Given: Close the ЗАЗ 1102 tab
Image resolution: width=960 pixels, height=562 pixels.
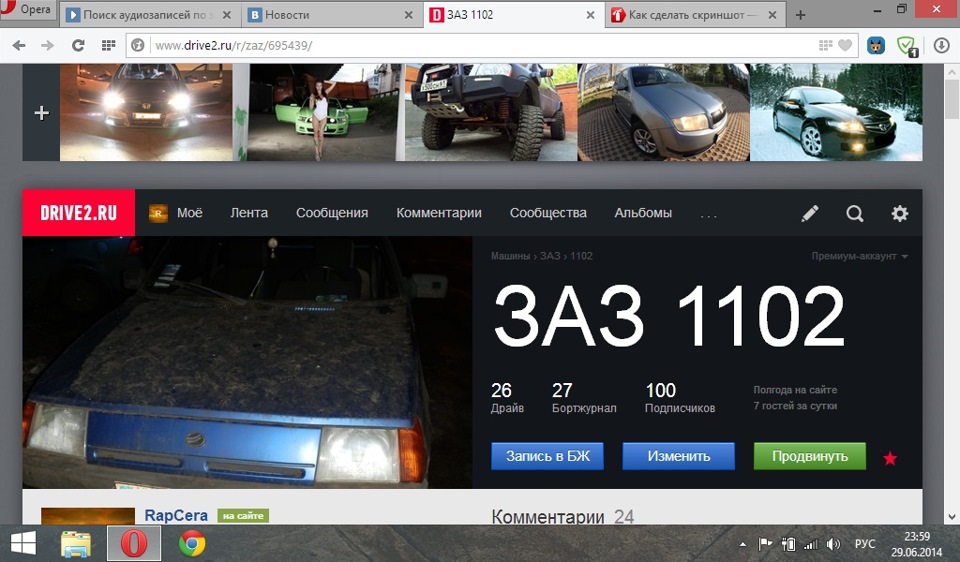Looking at the screenshot, I should (590, 15).
